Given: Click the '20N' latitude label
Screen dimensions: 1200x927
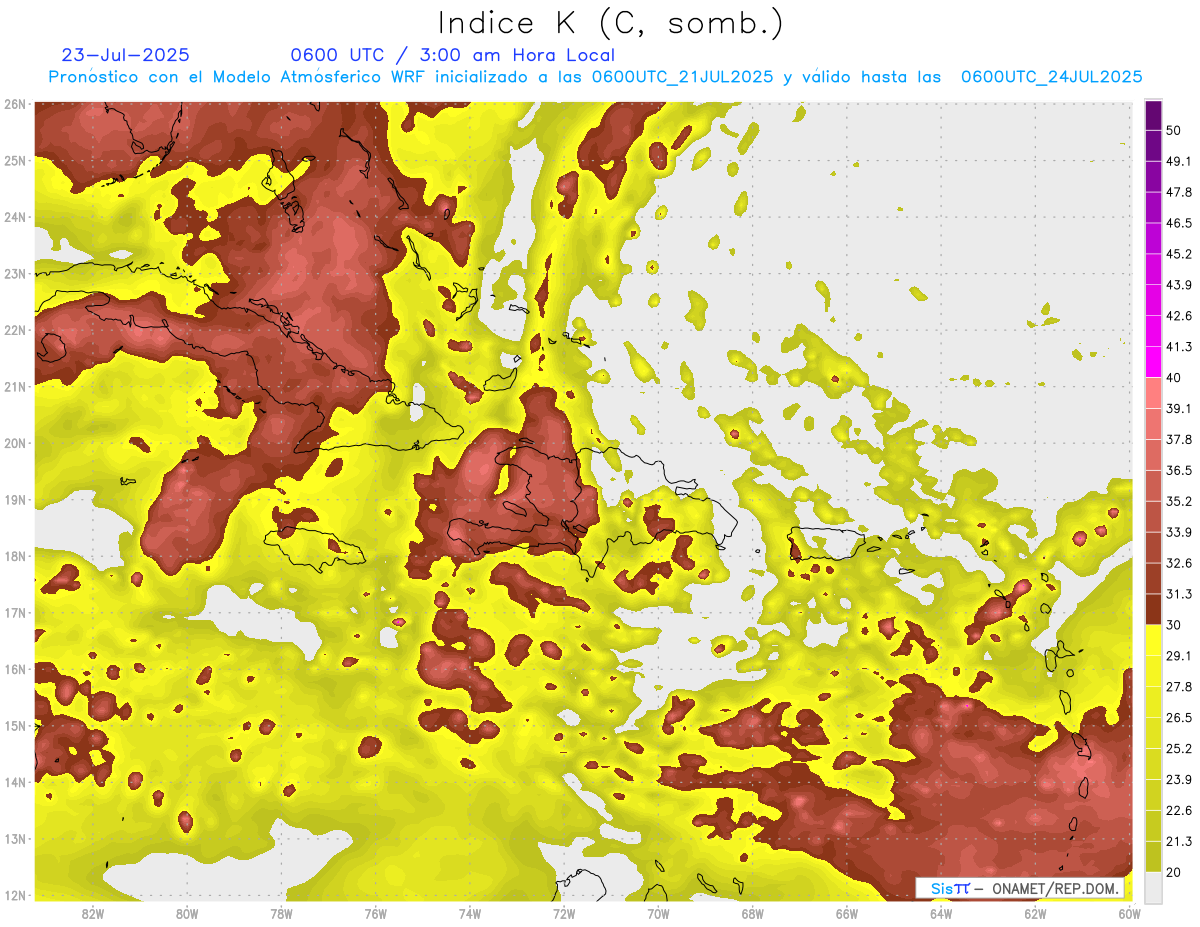Looking at the screenshot, I should [x=15, y=443].
